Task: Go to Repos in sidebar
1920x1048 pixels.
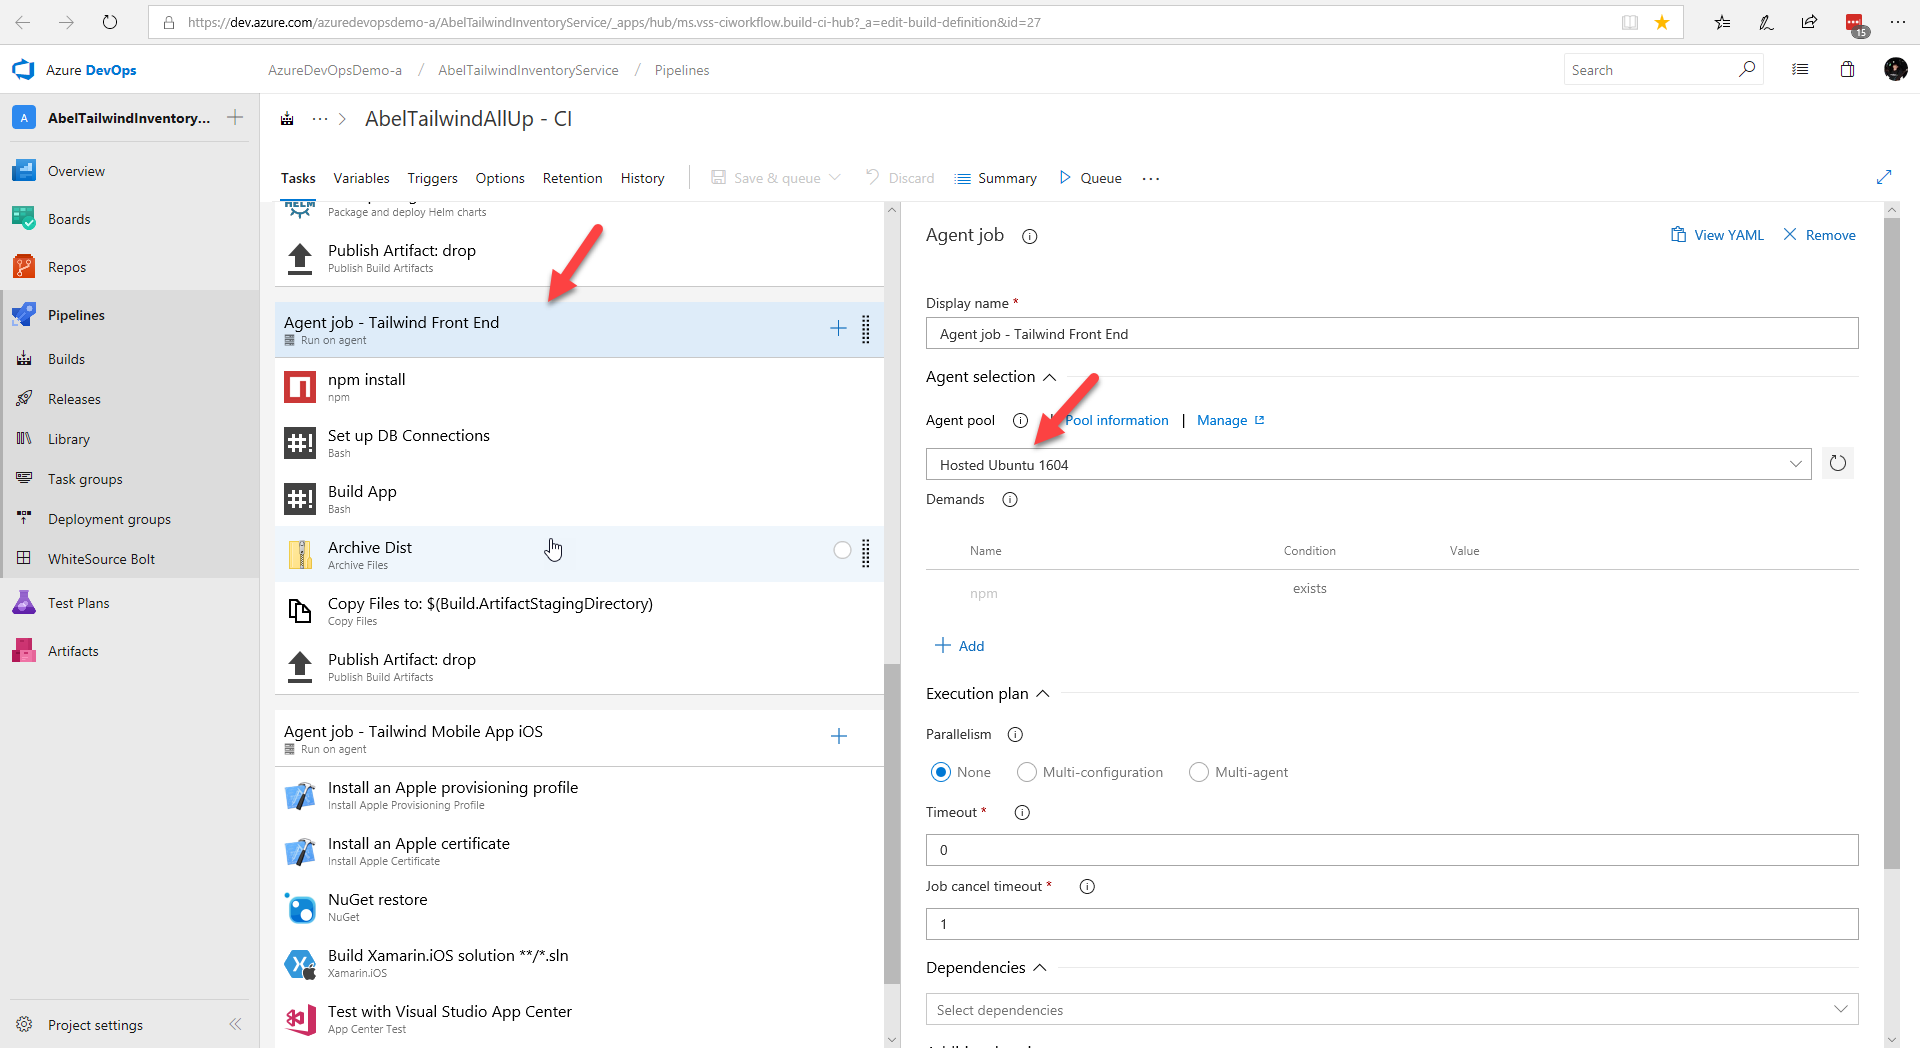Action: click(67, 267)
